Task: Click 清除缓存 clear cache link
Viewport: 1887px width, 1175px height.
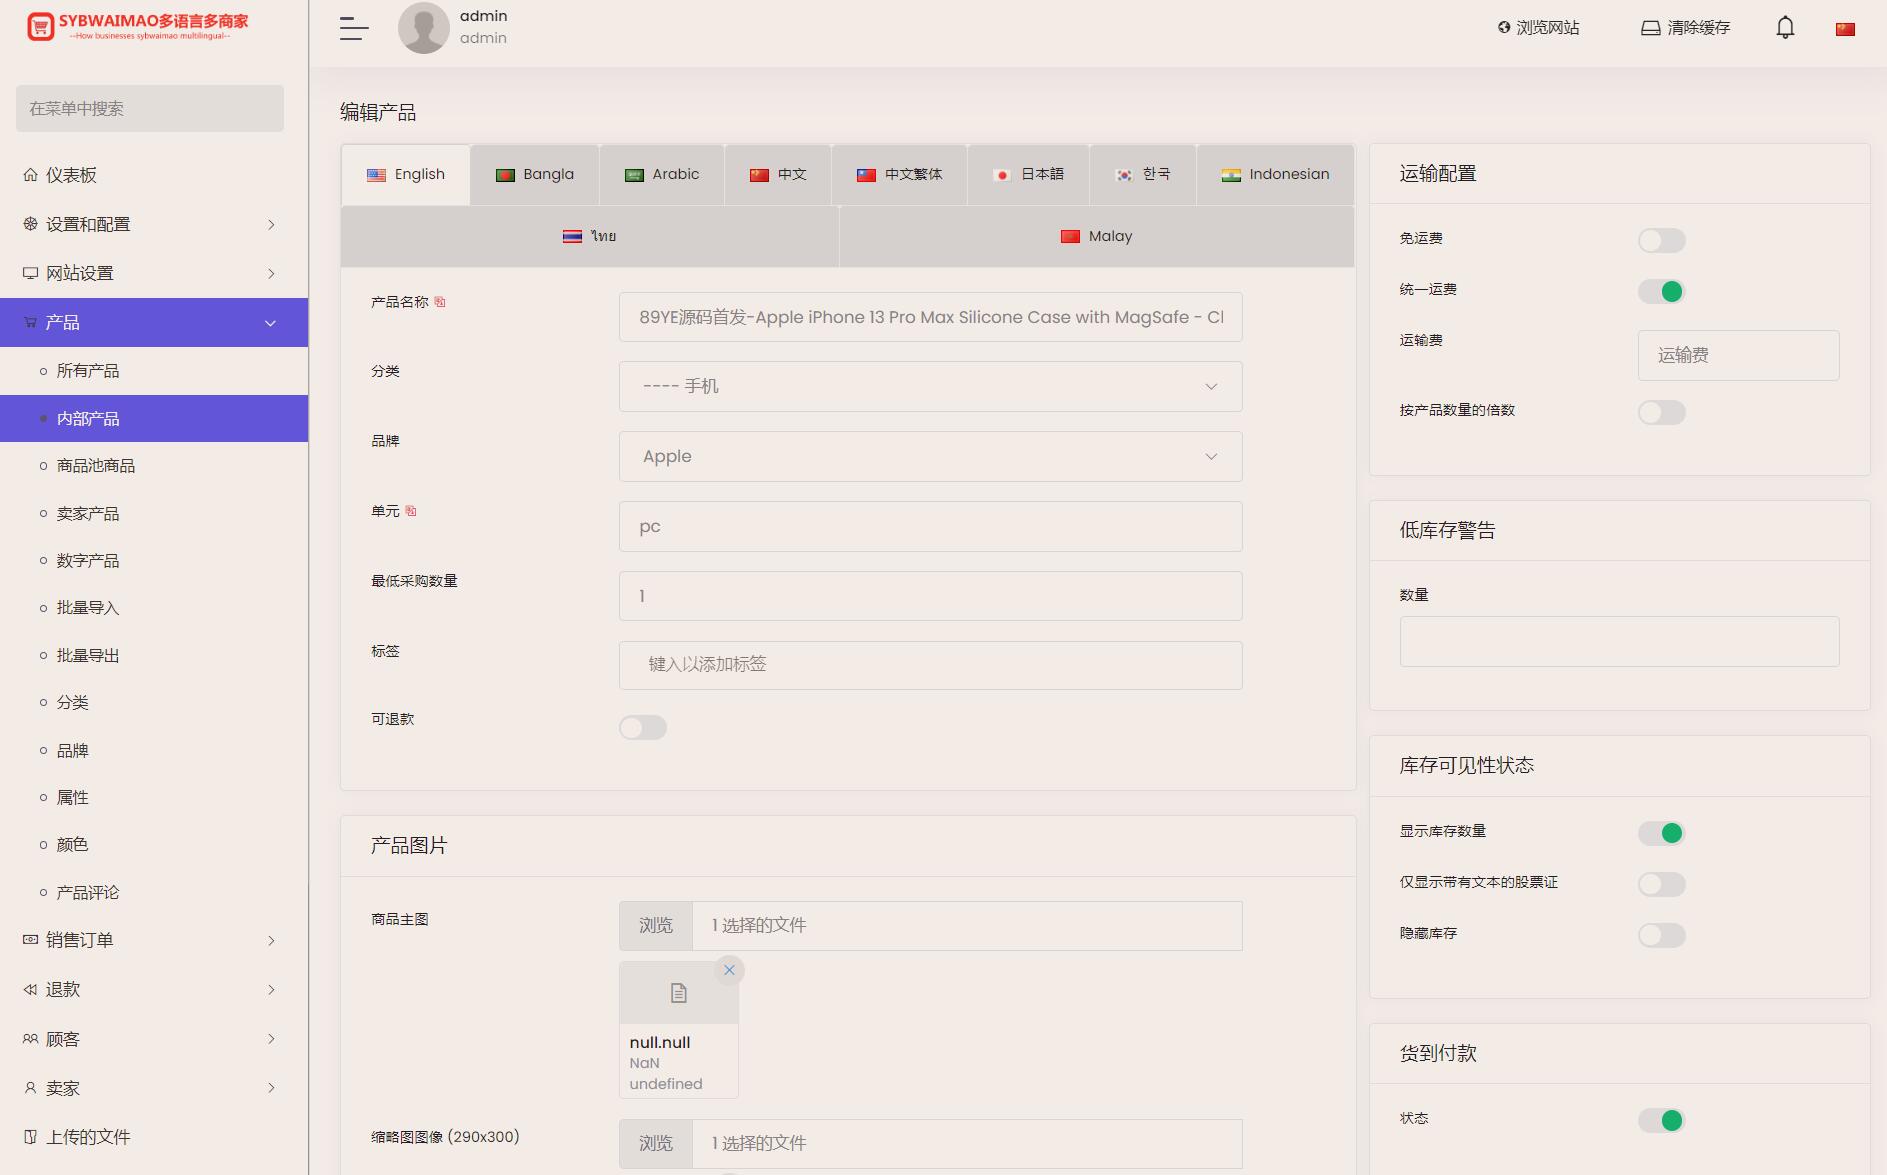Action: [1686, 28]
